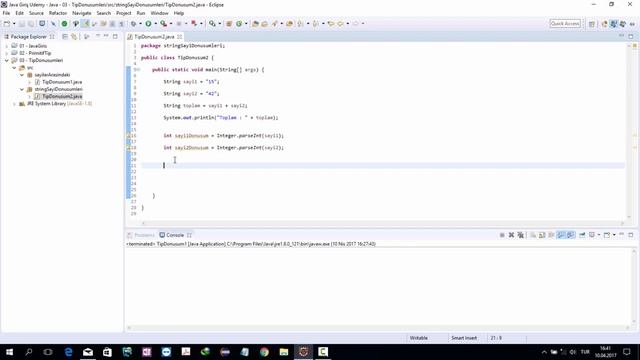Click Chrome icon in taskbar
Screen dimensions: 640x360
(264, 352)
